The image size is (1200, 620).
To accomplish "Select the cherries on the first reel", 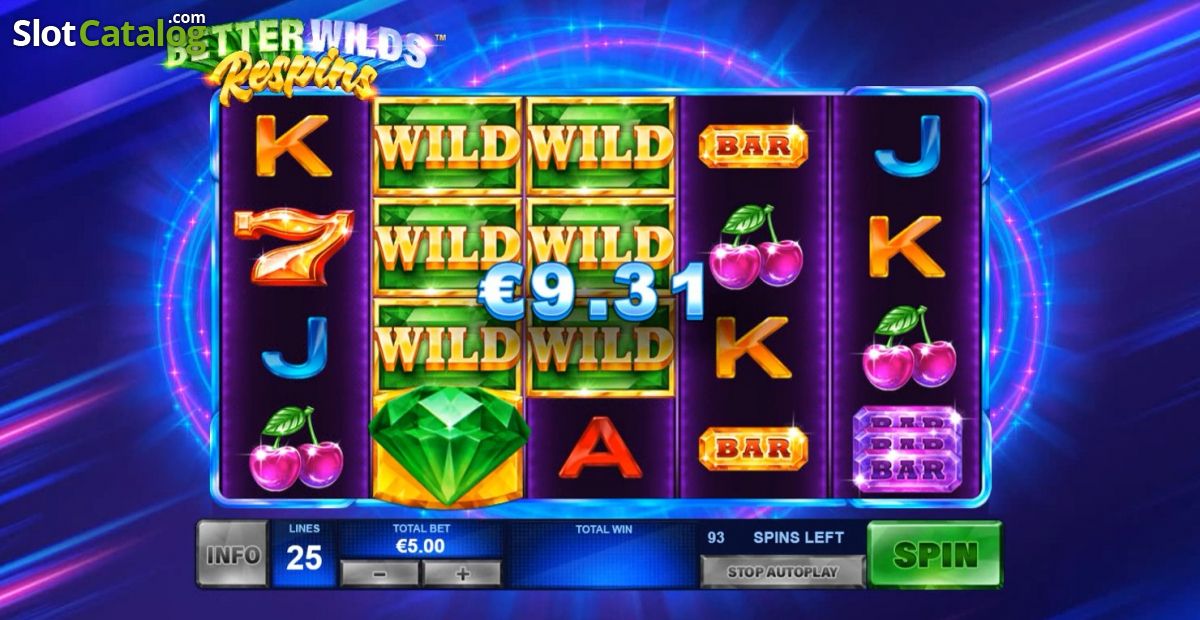I will point(296,449).
